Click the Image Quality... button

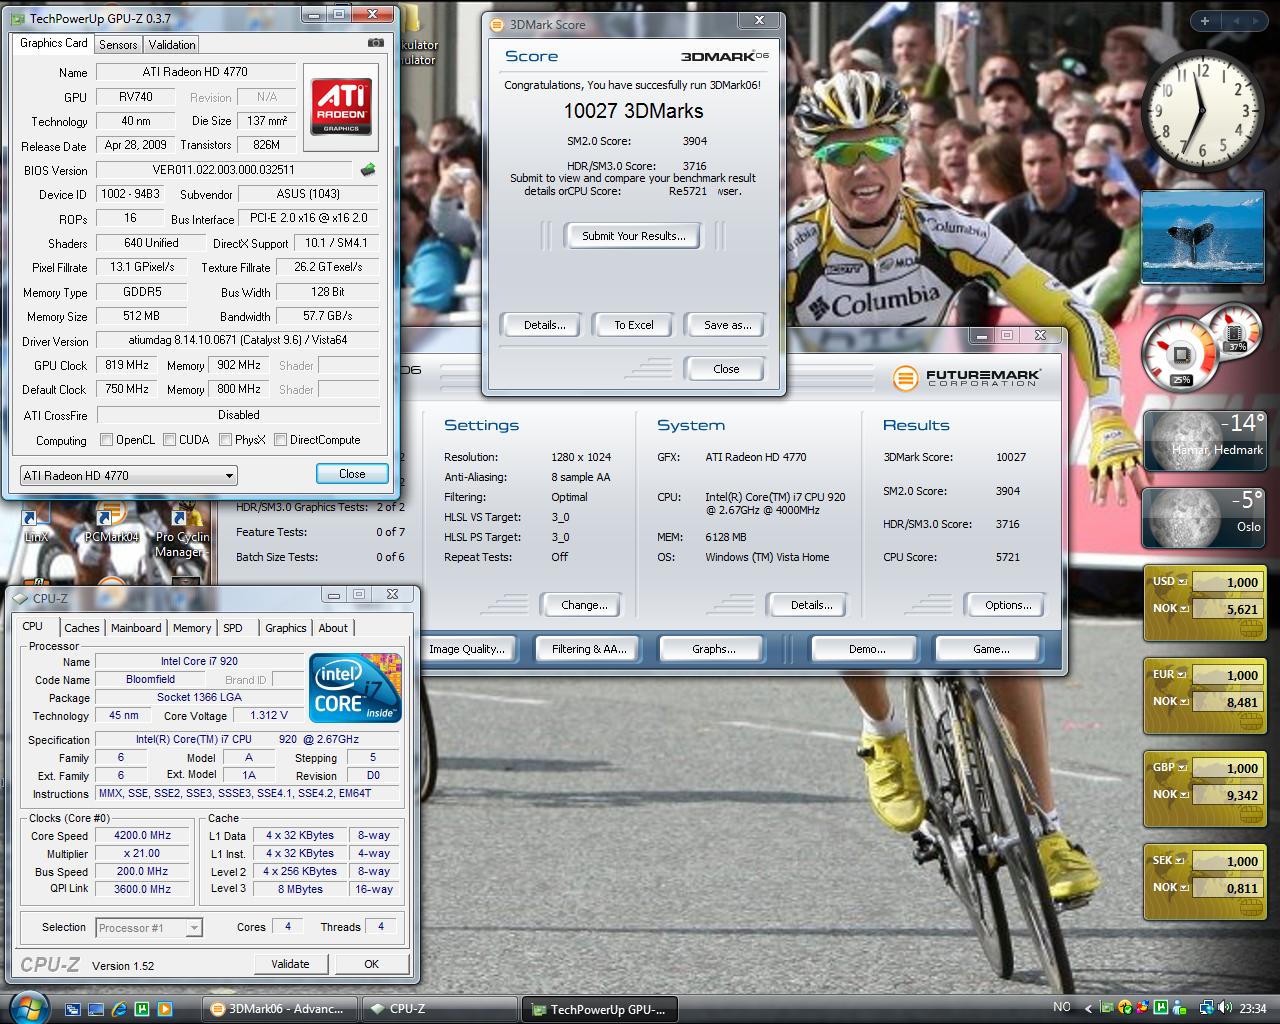click(466, 649)
